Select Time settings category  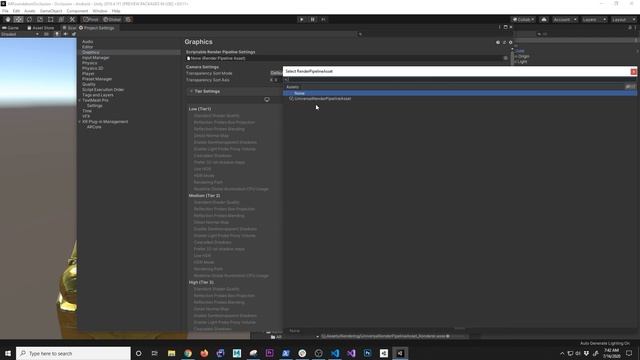coord(87,111)
